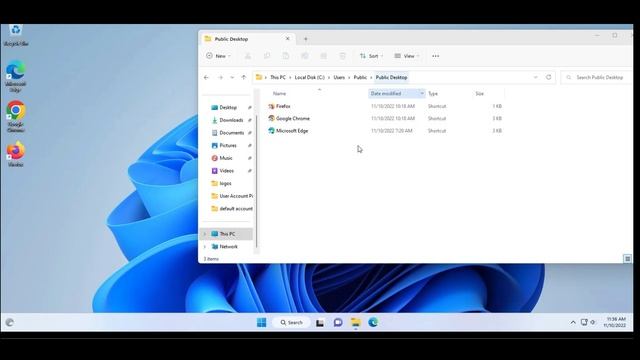The height and width of the screenshot is (360, 640).
Task: Open the Sort dropdown
Action: coord(371,56)
